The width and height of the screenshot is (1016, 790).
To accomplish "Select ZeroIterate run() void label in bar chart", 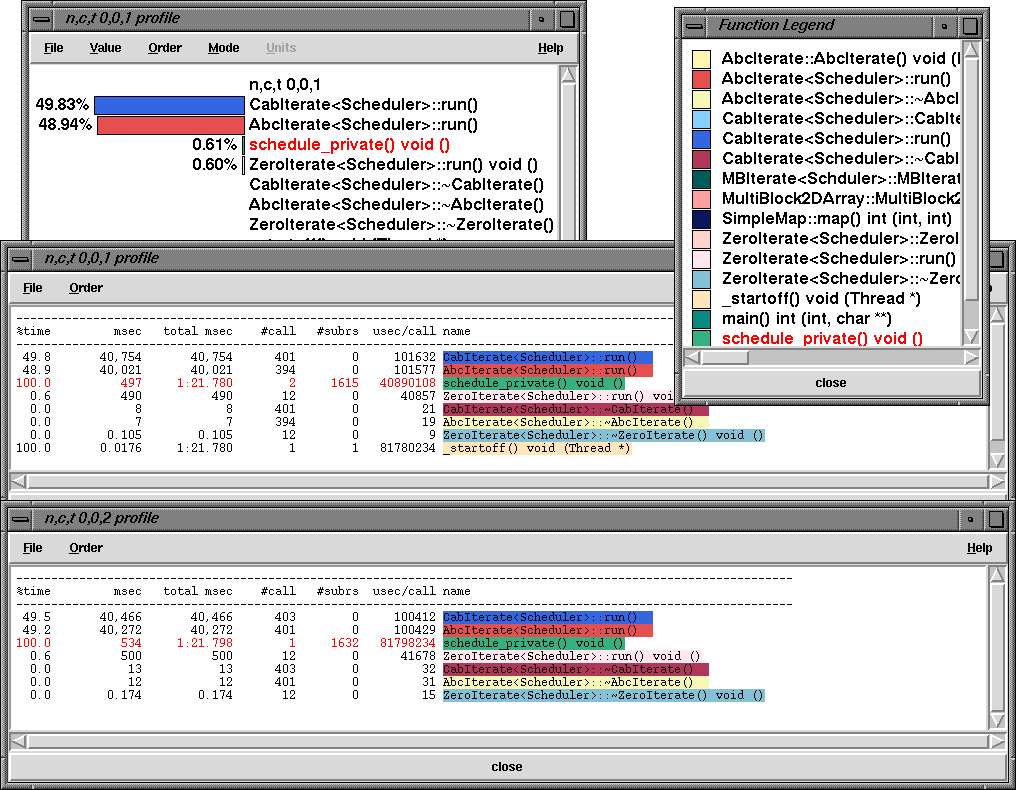I will pyautogui.click(x=393, y=165).
